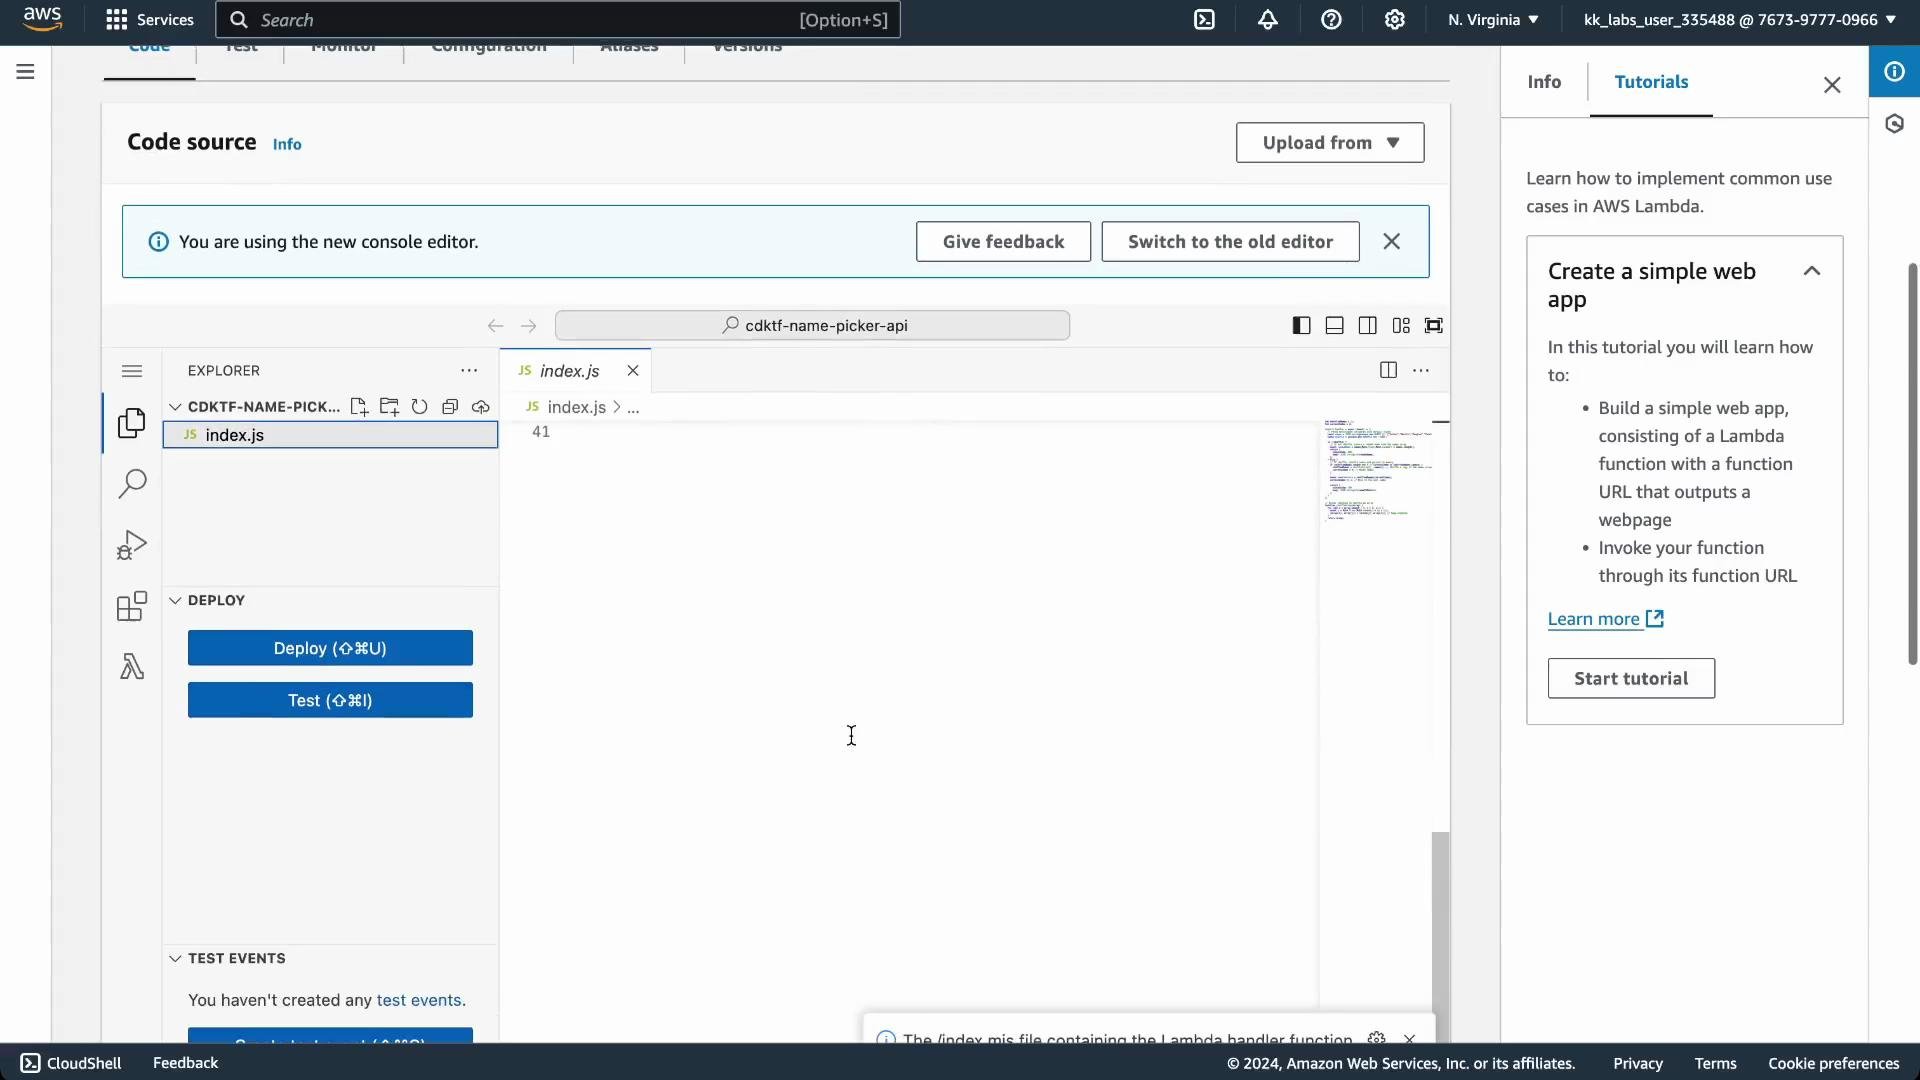Launch CloudShell from top navigation icon
Image resolution: width=1920 pixels, height=1080 pixels.
coord(1204,20)
